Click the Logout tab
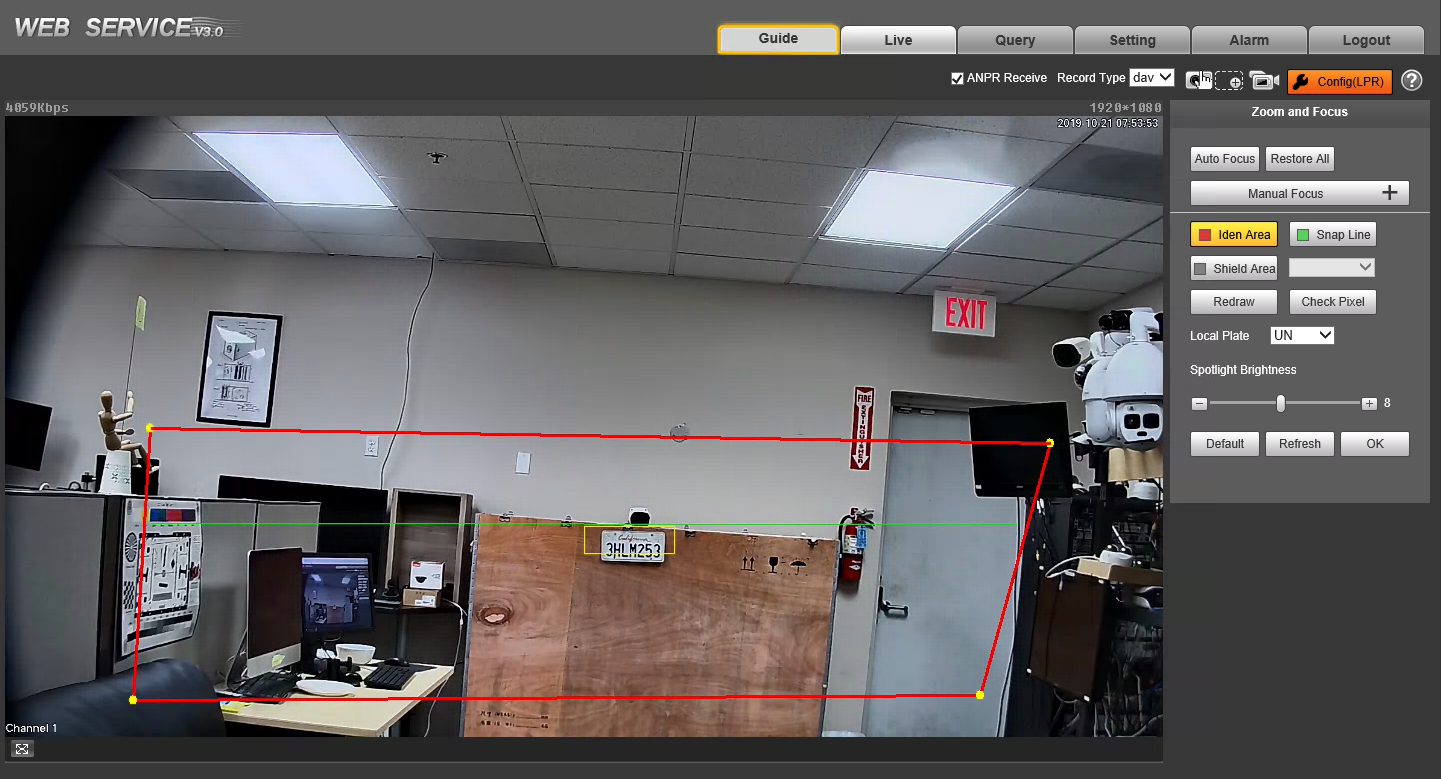This screenshot has width=1441, height=779. point(1366,40)
